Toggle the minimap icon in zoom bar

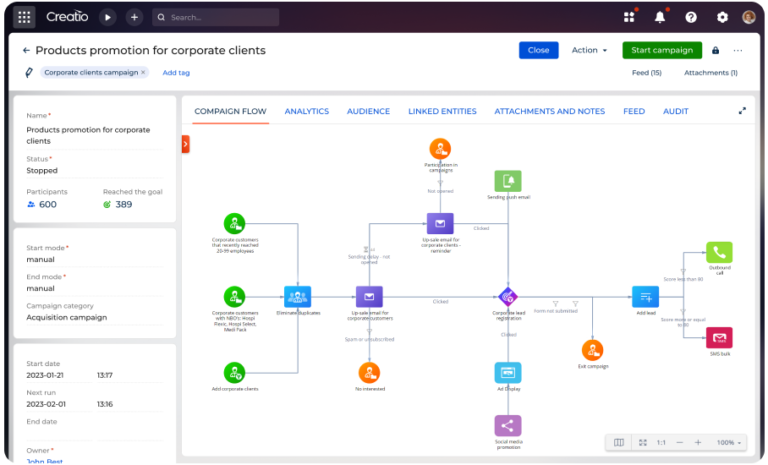(x=619, y=442)
